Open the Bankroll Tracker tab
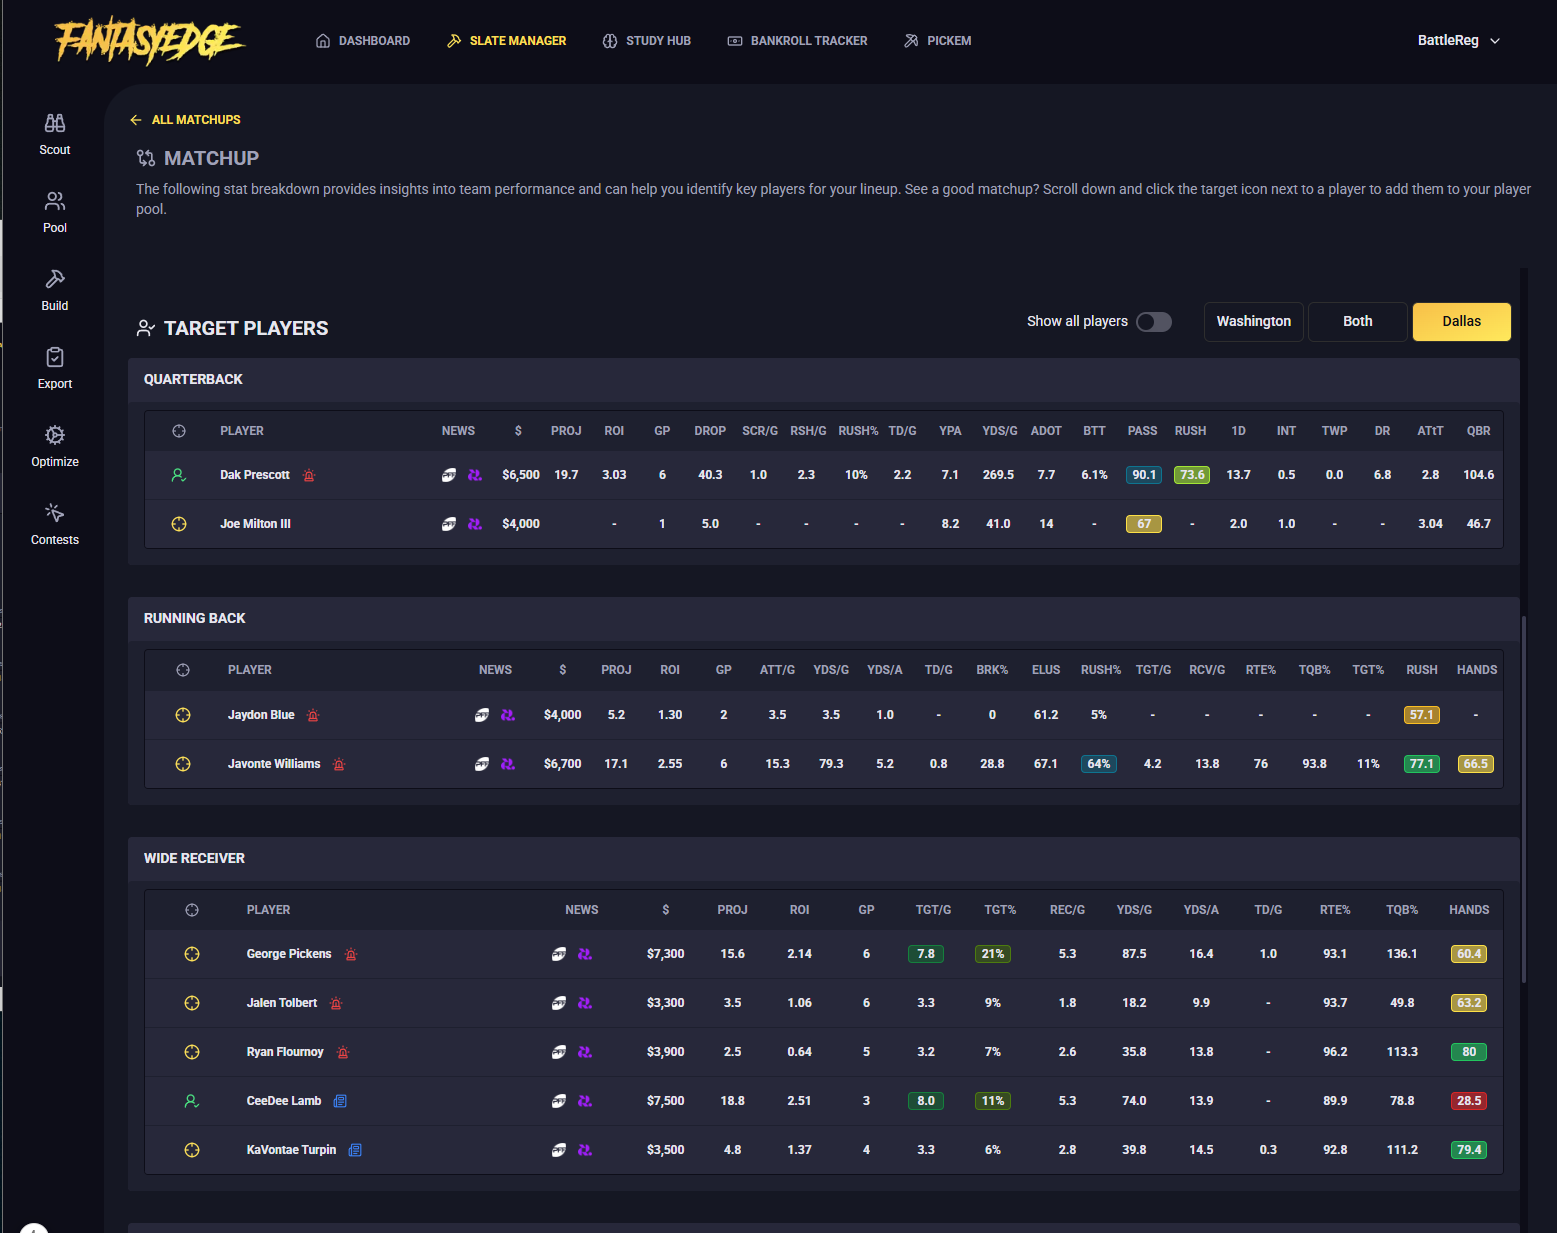This screenshot has height=1233, width=1557. tap(798, 41)
